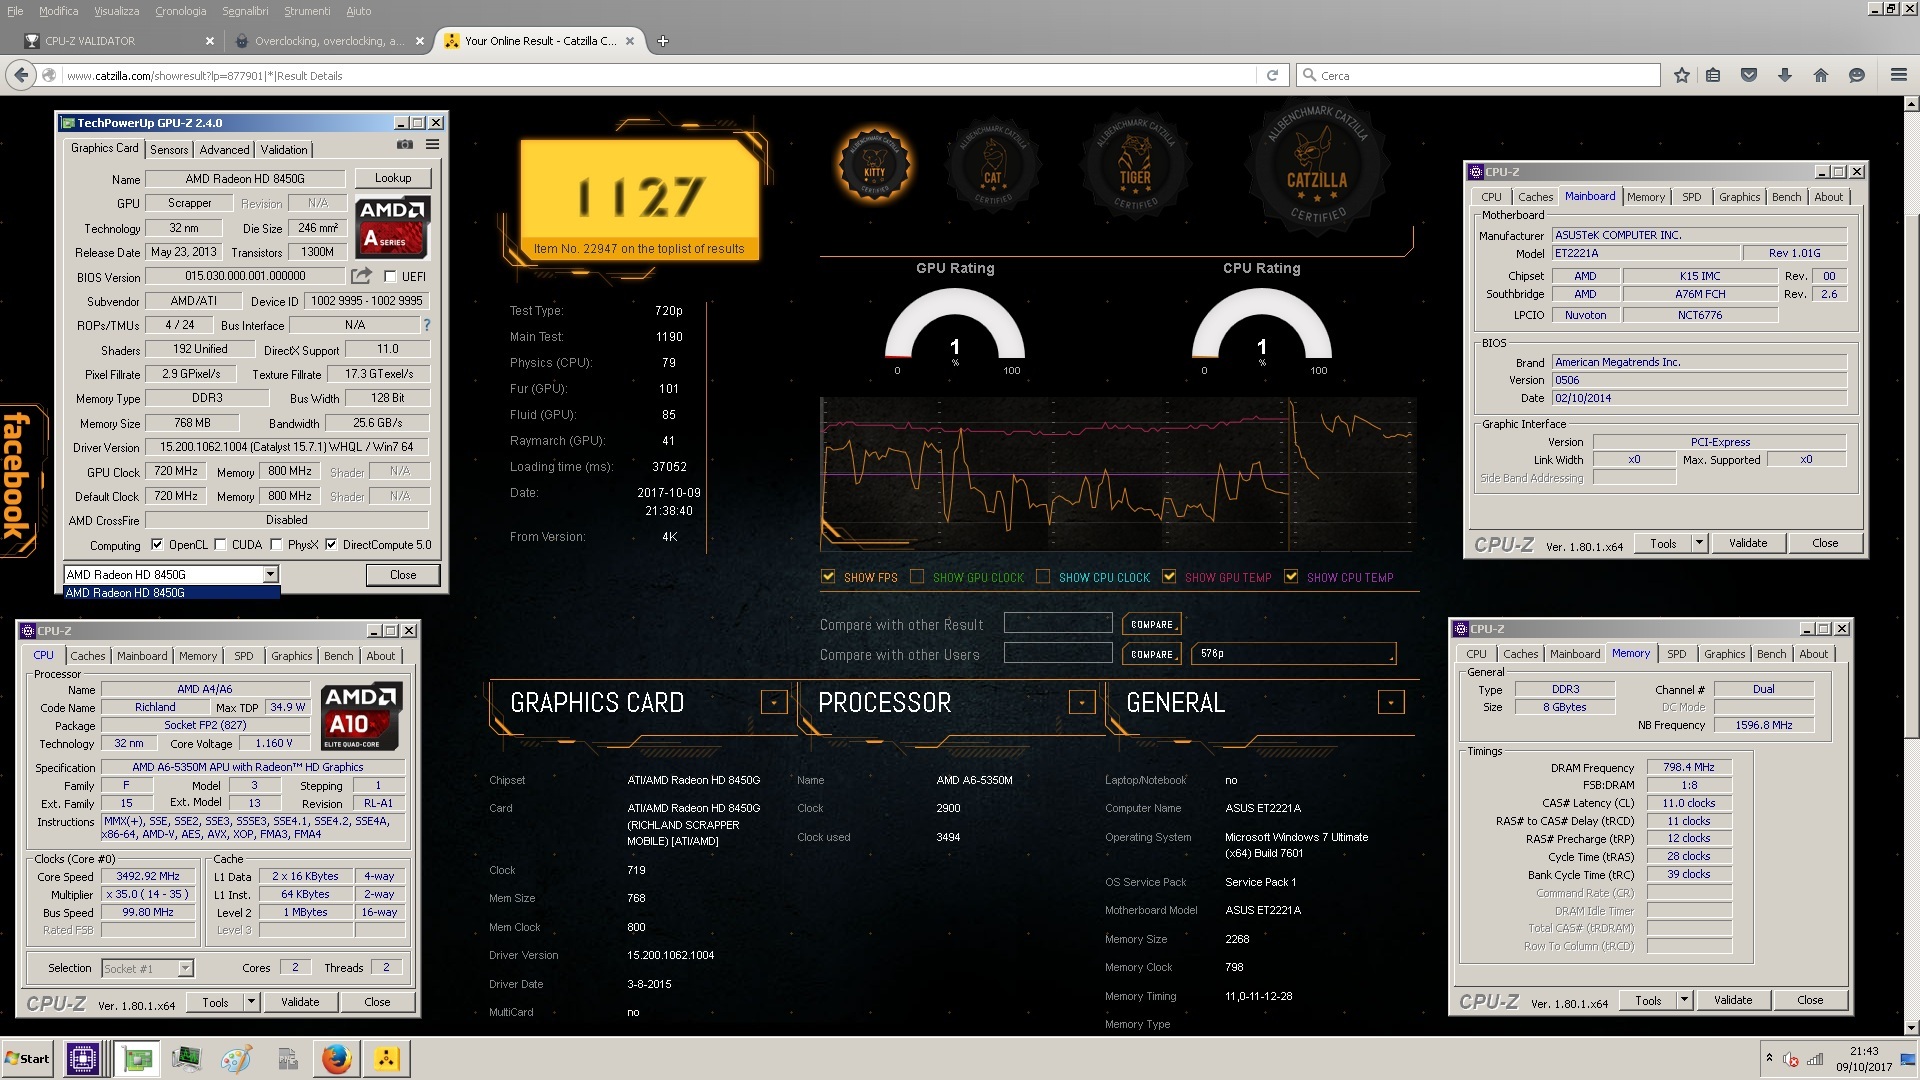Click COMPARE next to other Result
Viewport: 1920px width, 1080px height.
pos(1152,624)
